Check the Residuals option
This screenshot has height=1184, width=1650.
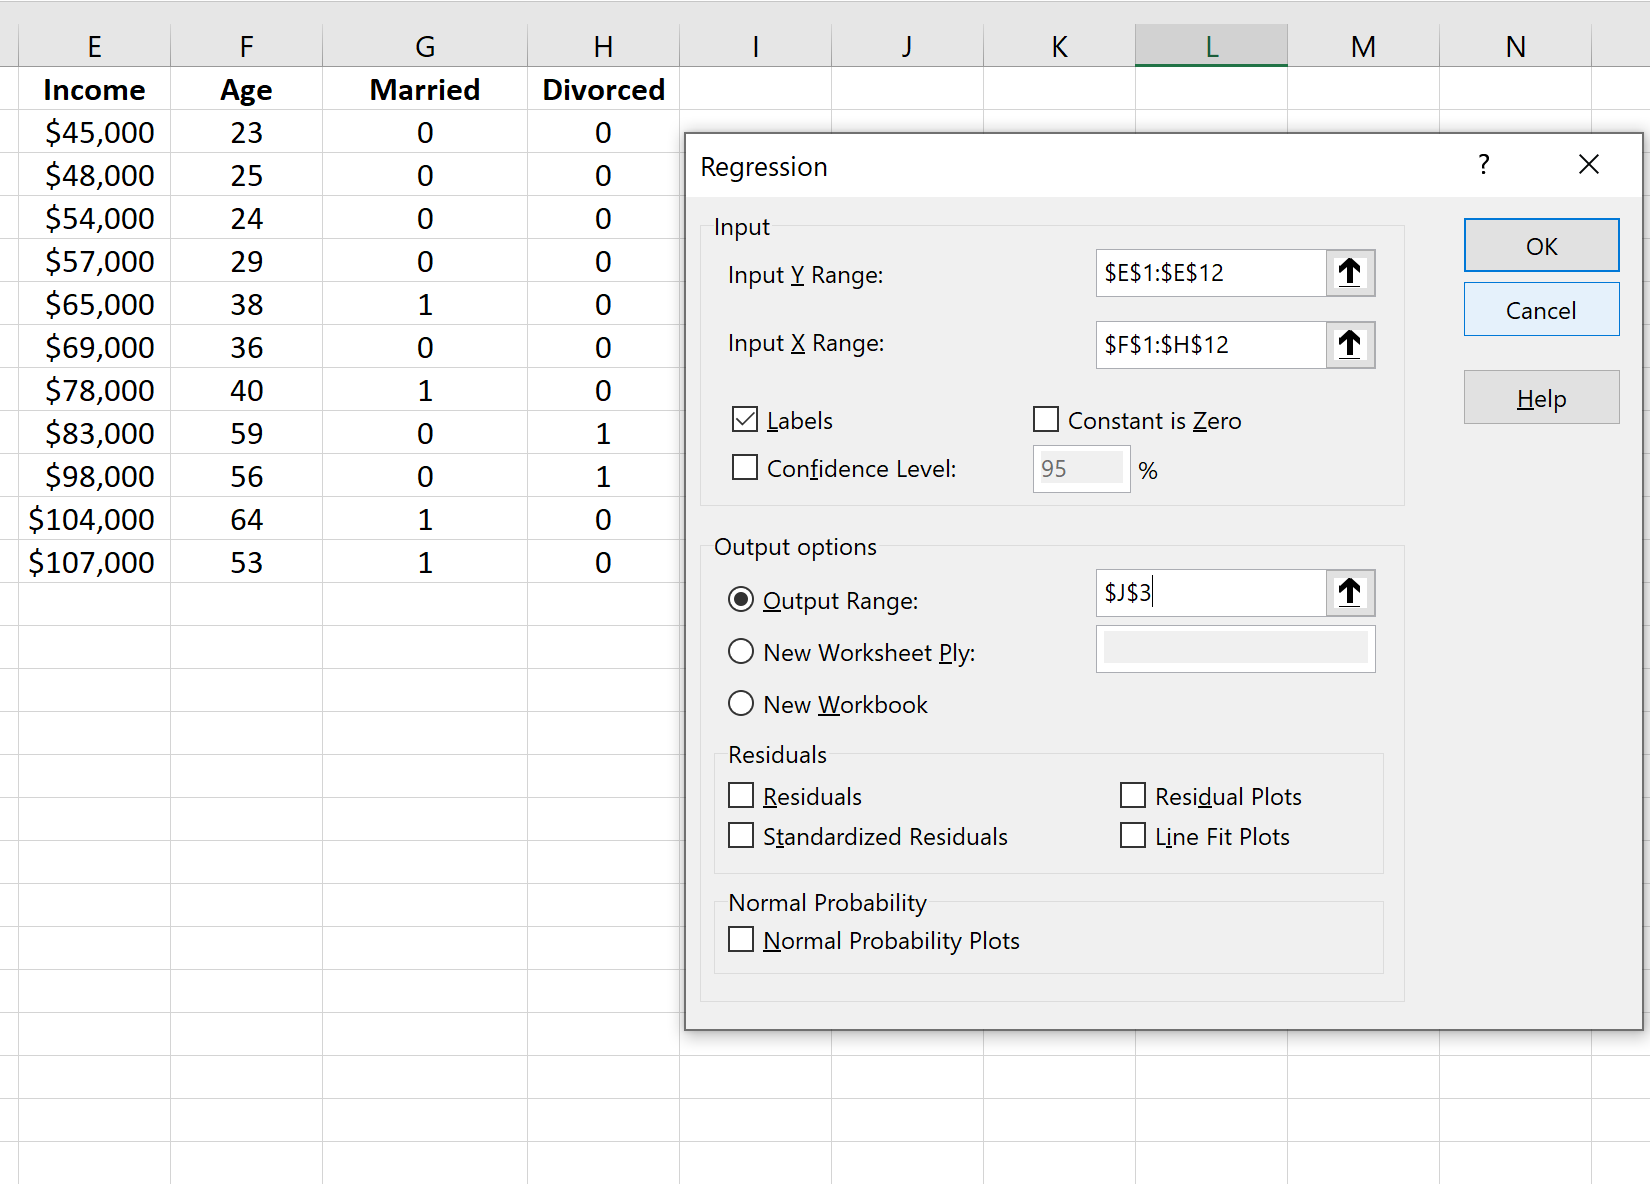coord(740,795)
